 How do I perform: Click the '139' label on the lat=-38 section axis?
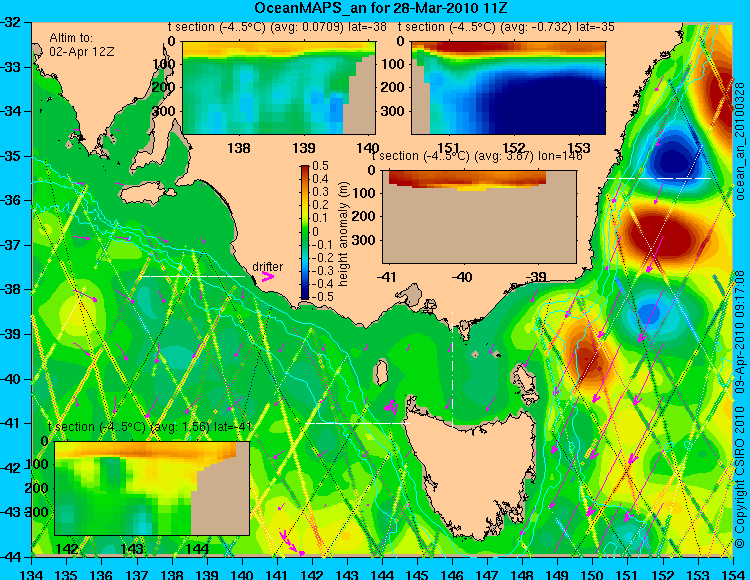[x=304, y=148]
